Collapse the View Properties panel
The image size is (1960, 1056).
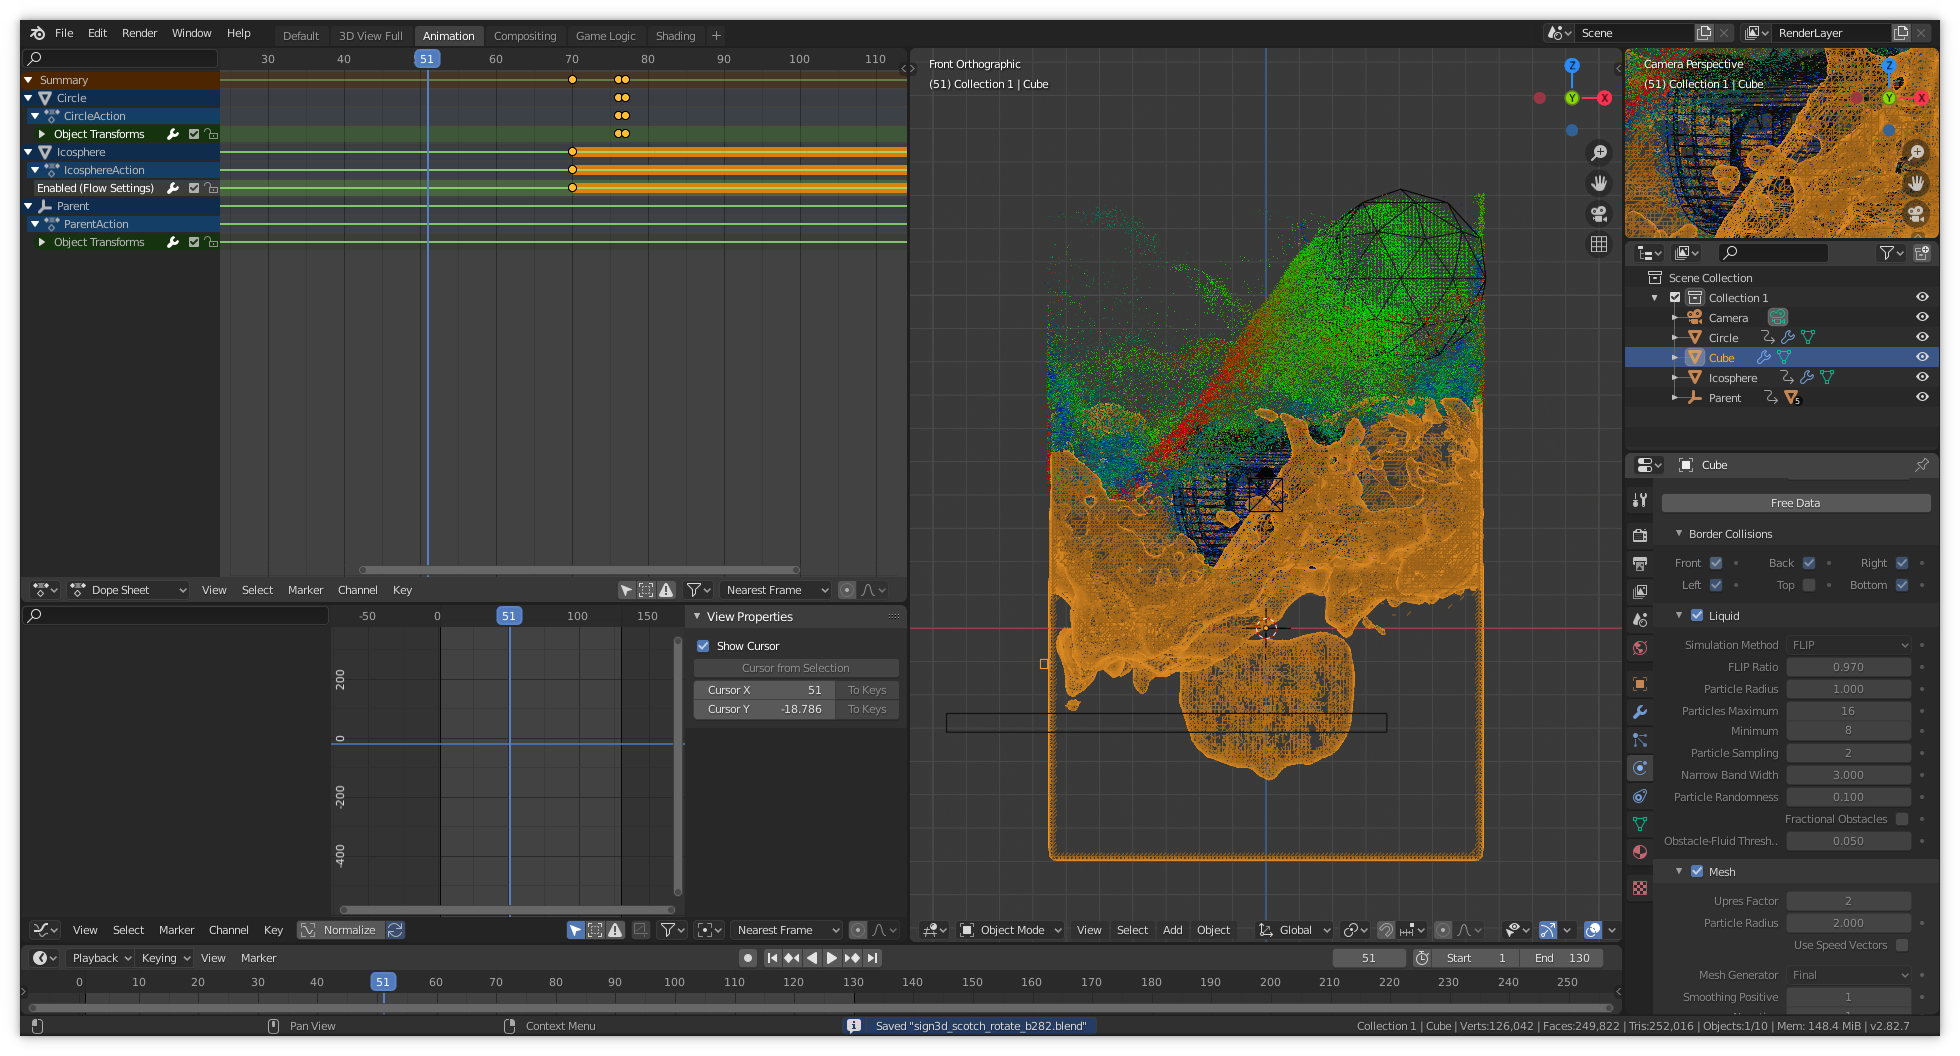pos(697,617)
